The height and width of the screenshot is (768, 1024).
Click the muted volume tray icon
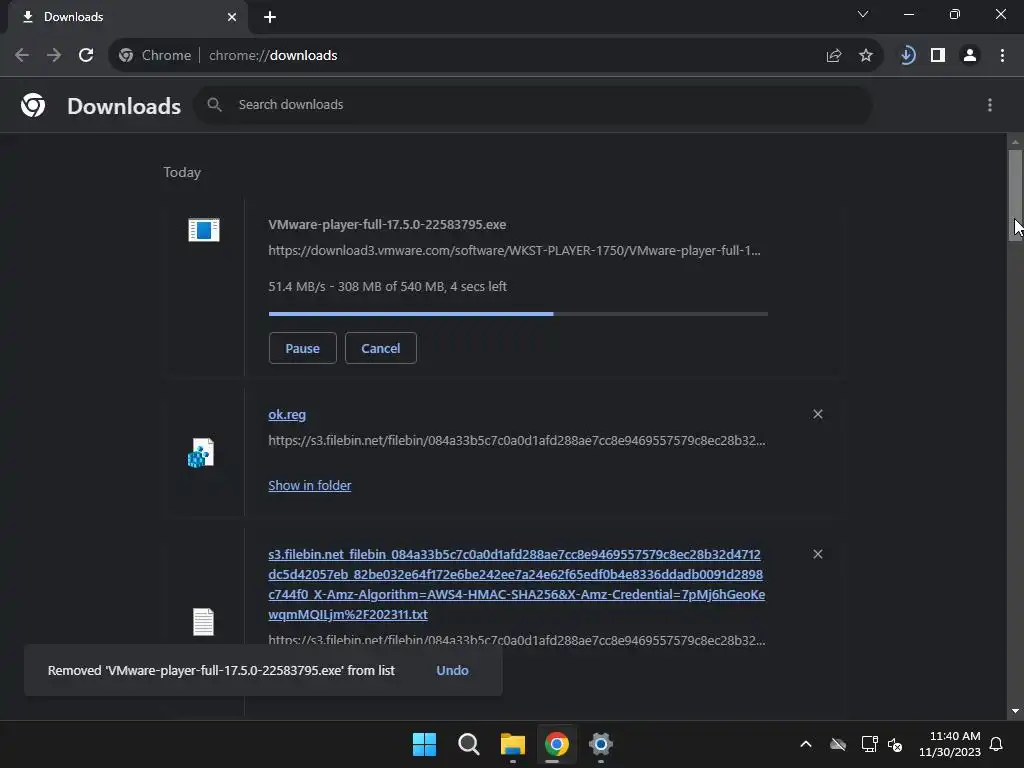point(895,744)
